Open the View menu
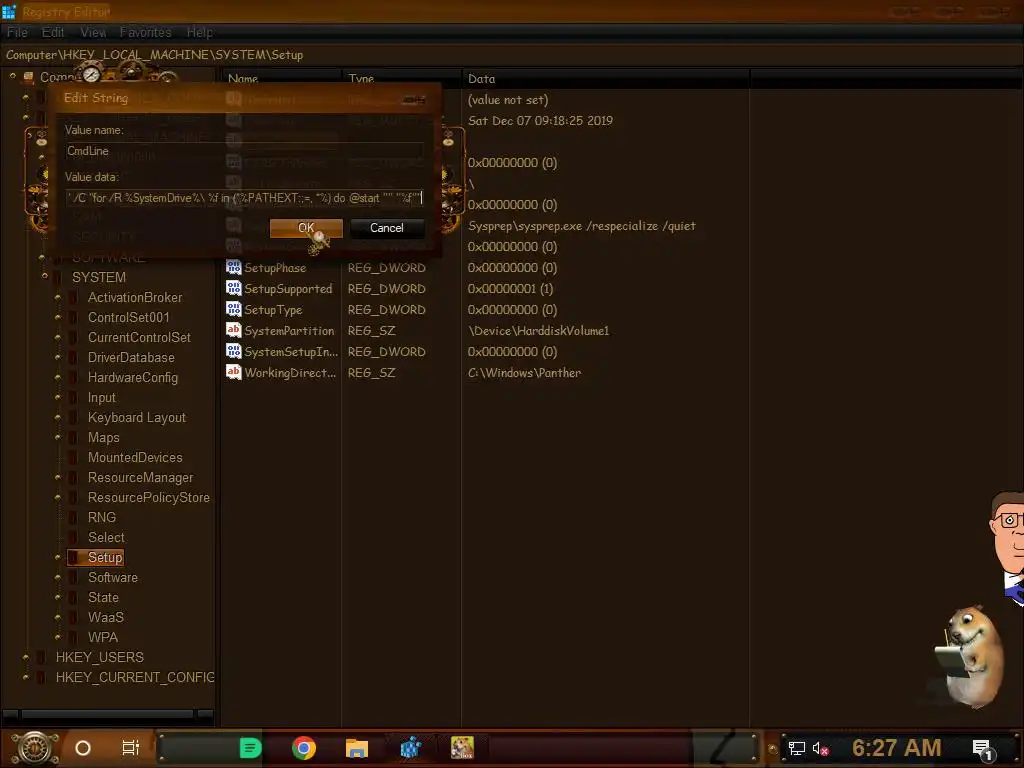 (x=93, y=32)
